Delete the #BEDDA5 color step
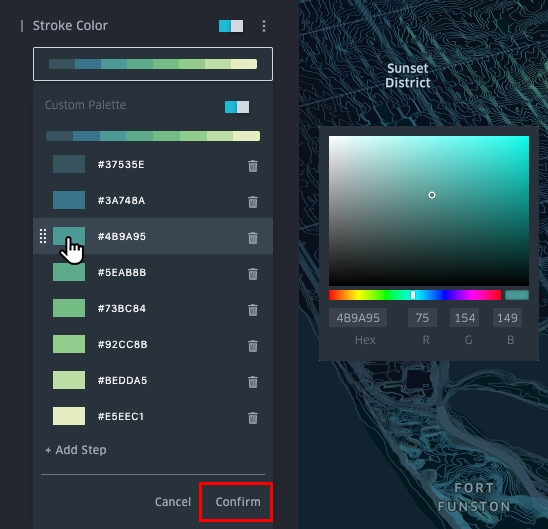Viewport: 548px width, 529px height. pos(253,382)
